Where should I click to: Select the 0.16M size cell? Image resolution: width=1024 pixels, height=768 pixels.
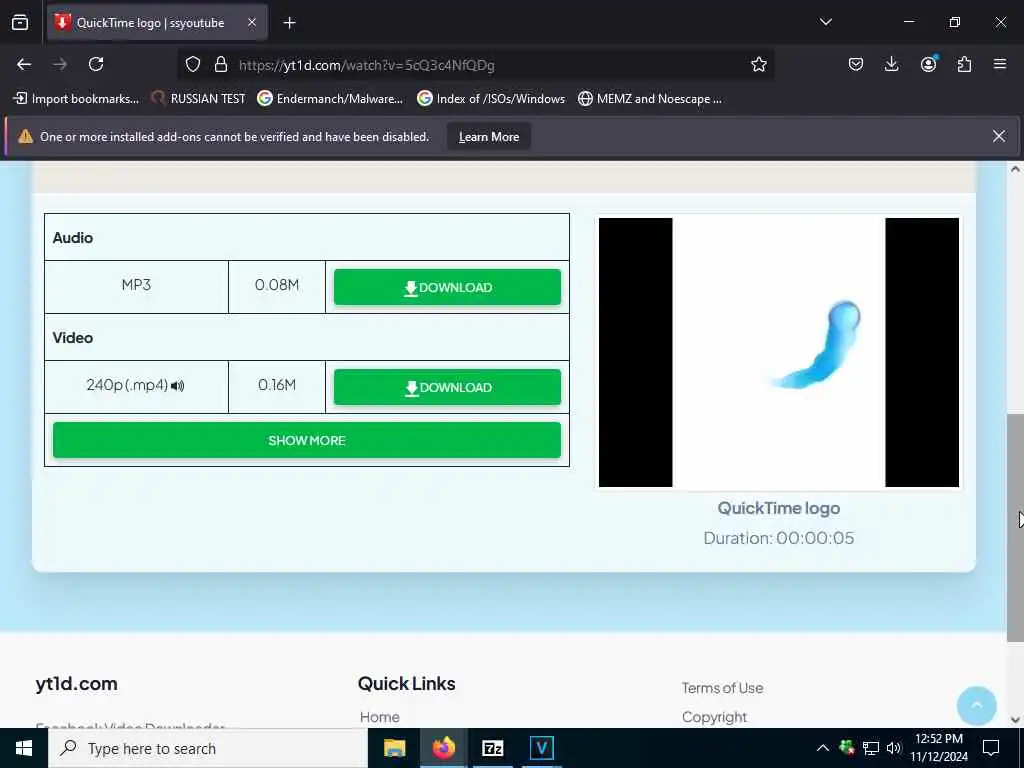coord(277,385)
